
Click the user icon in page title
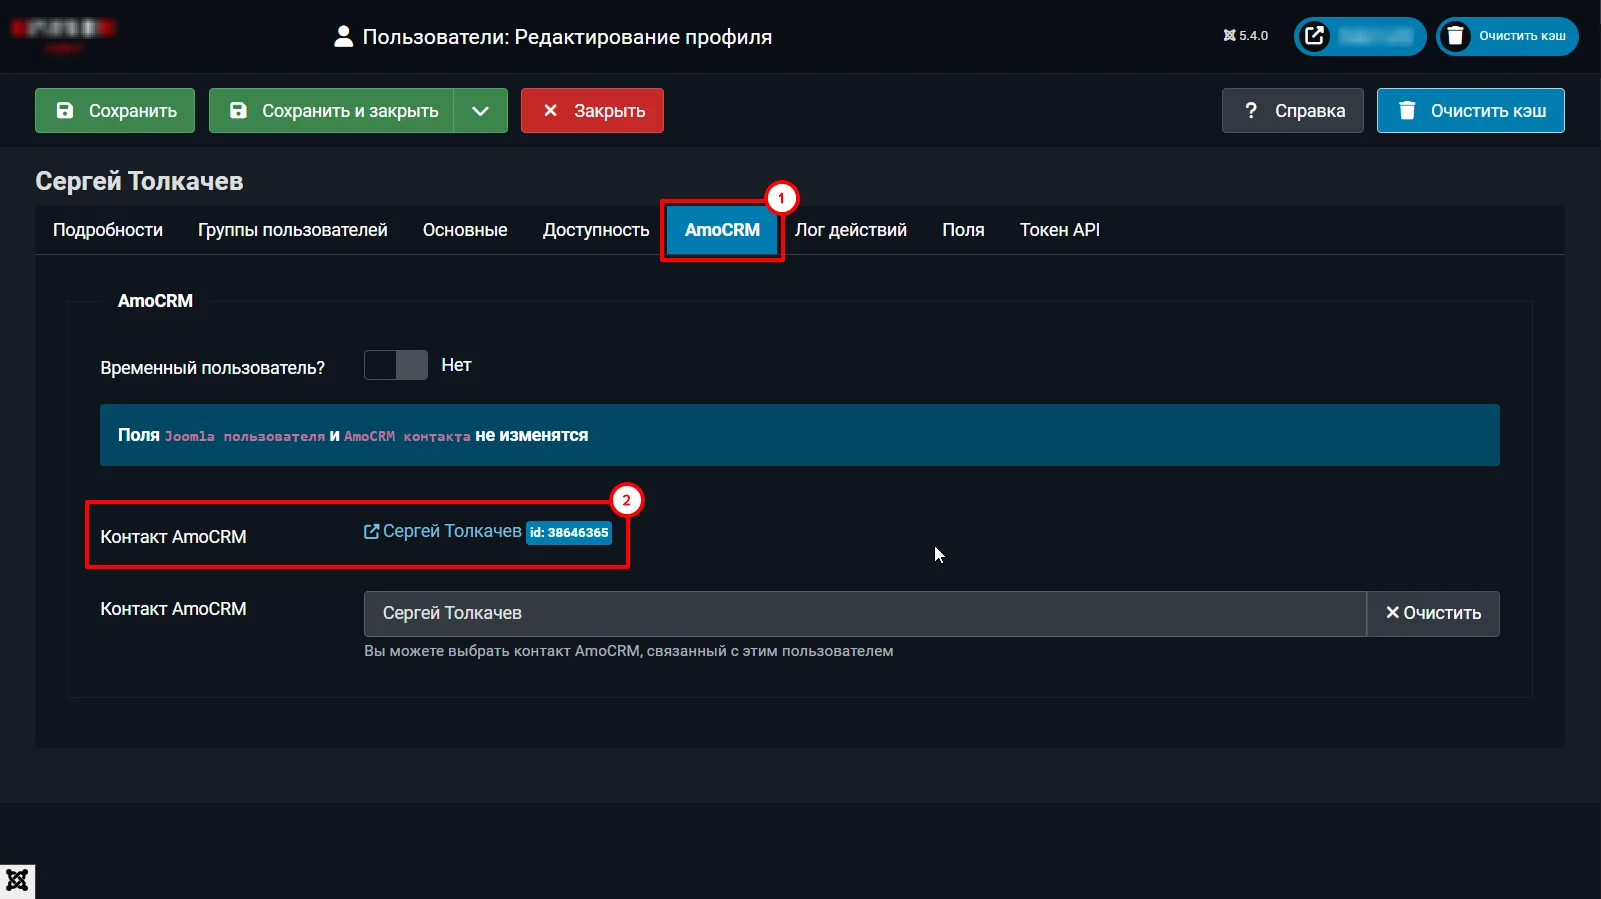[x=343, y=37]
